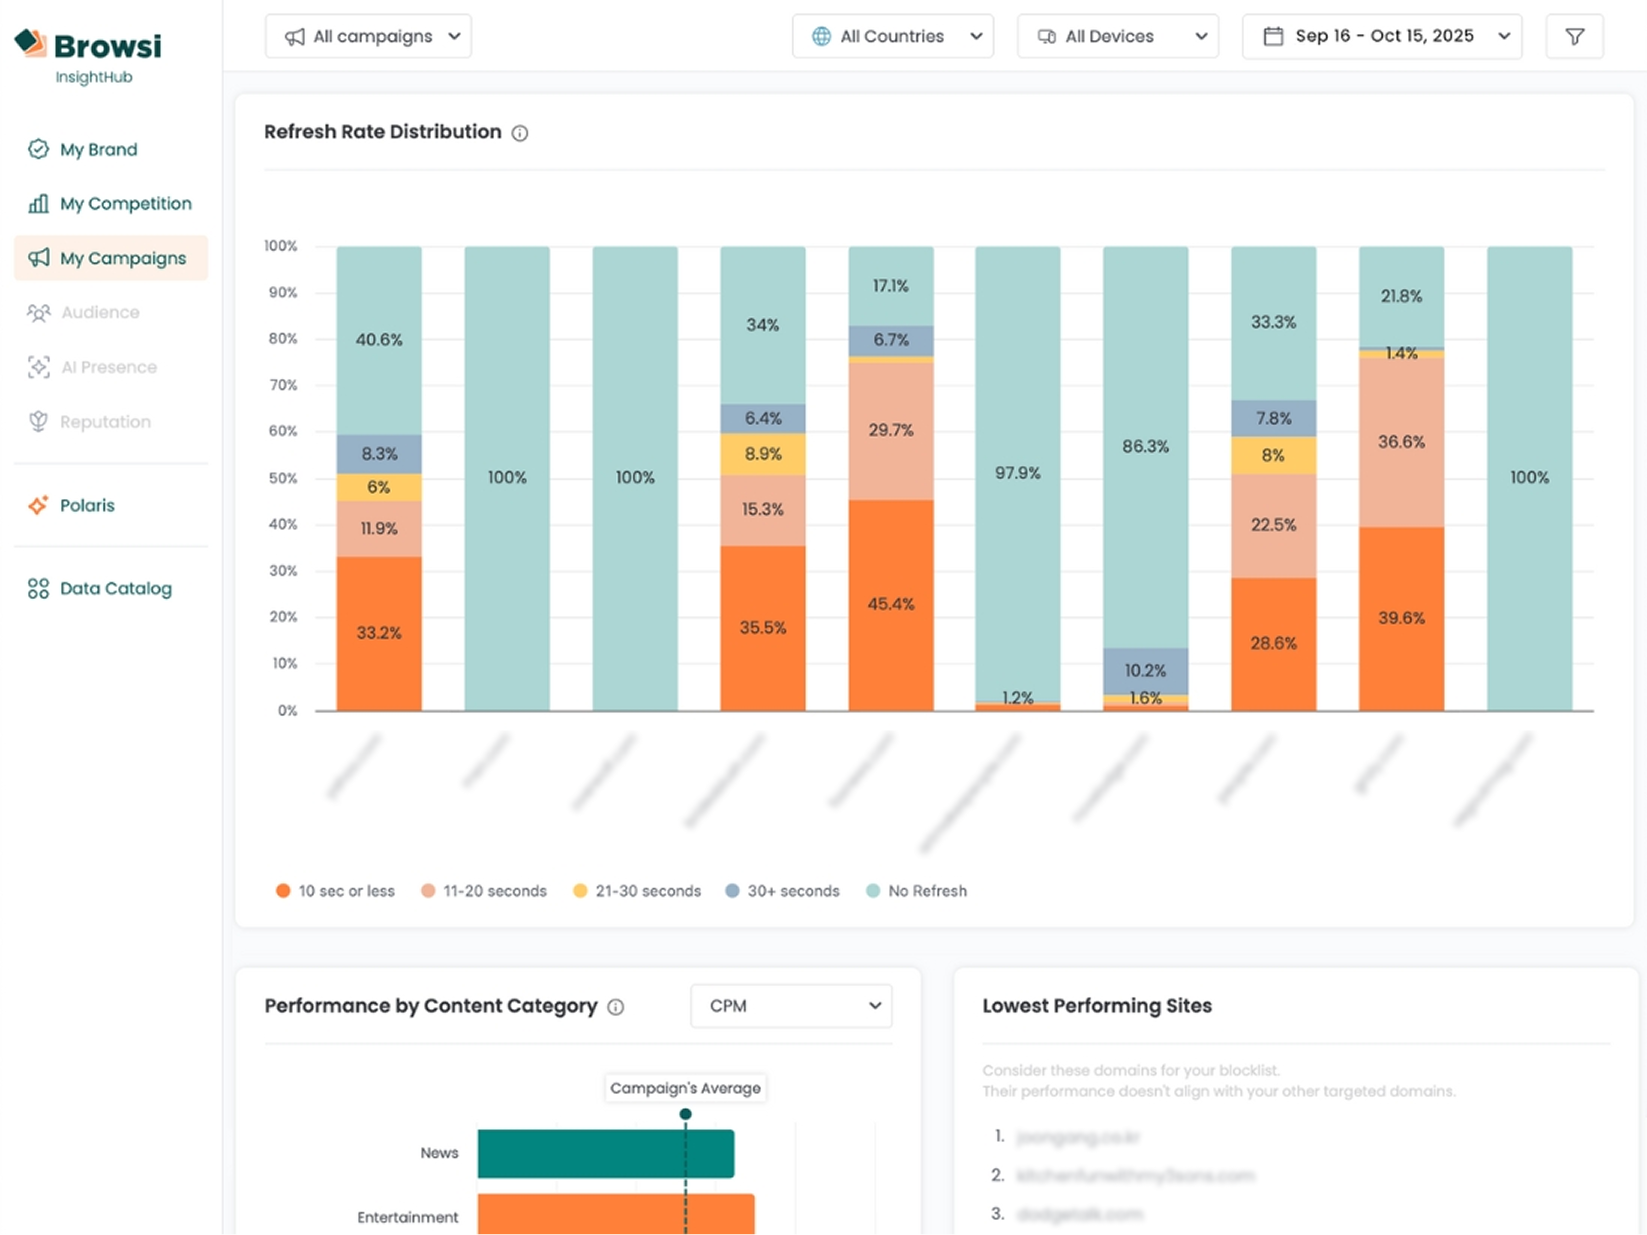Hide the '30+ seconds' legend series
1647x1235 pixels.
tap(782, 891)
